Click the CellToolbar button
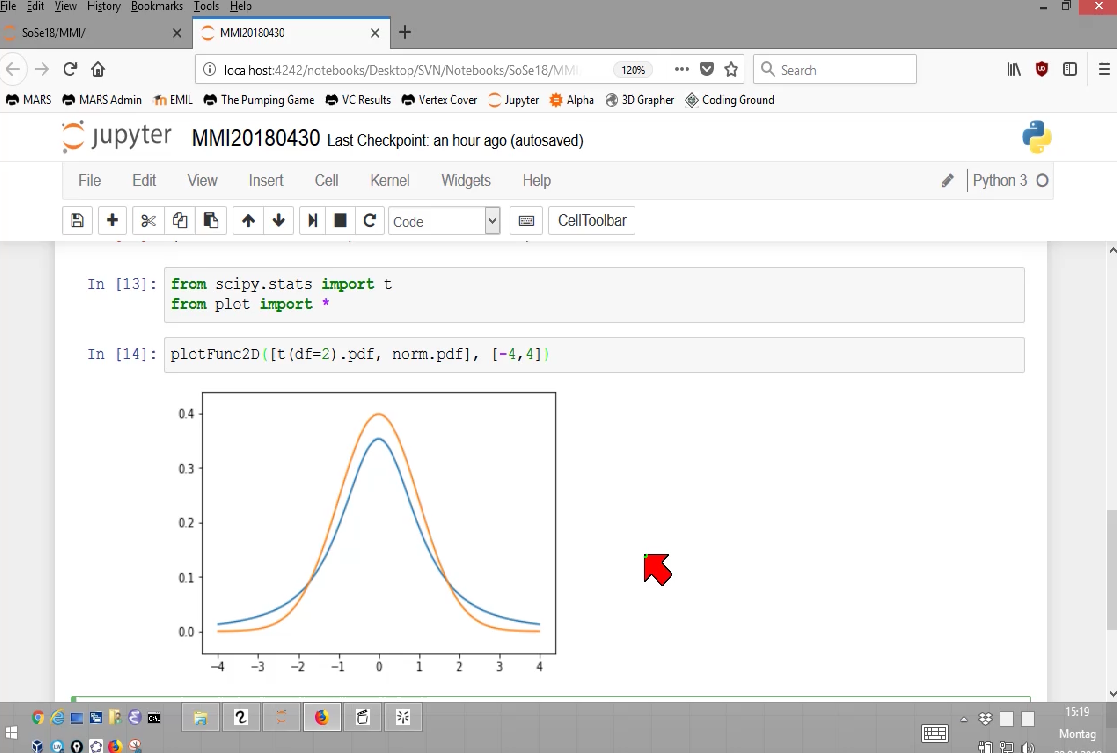Viewport: 1117px width, 753px height. coord(592,221)
